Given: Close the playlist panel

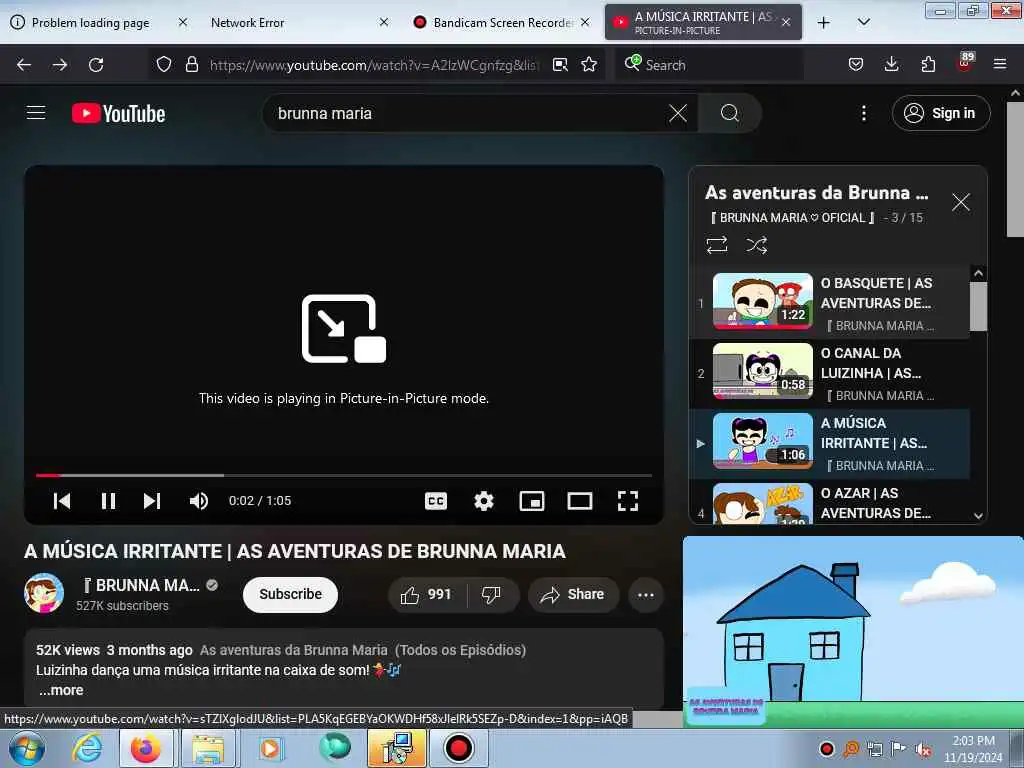Looking at the screenshot, I should [x=961, y=202].
